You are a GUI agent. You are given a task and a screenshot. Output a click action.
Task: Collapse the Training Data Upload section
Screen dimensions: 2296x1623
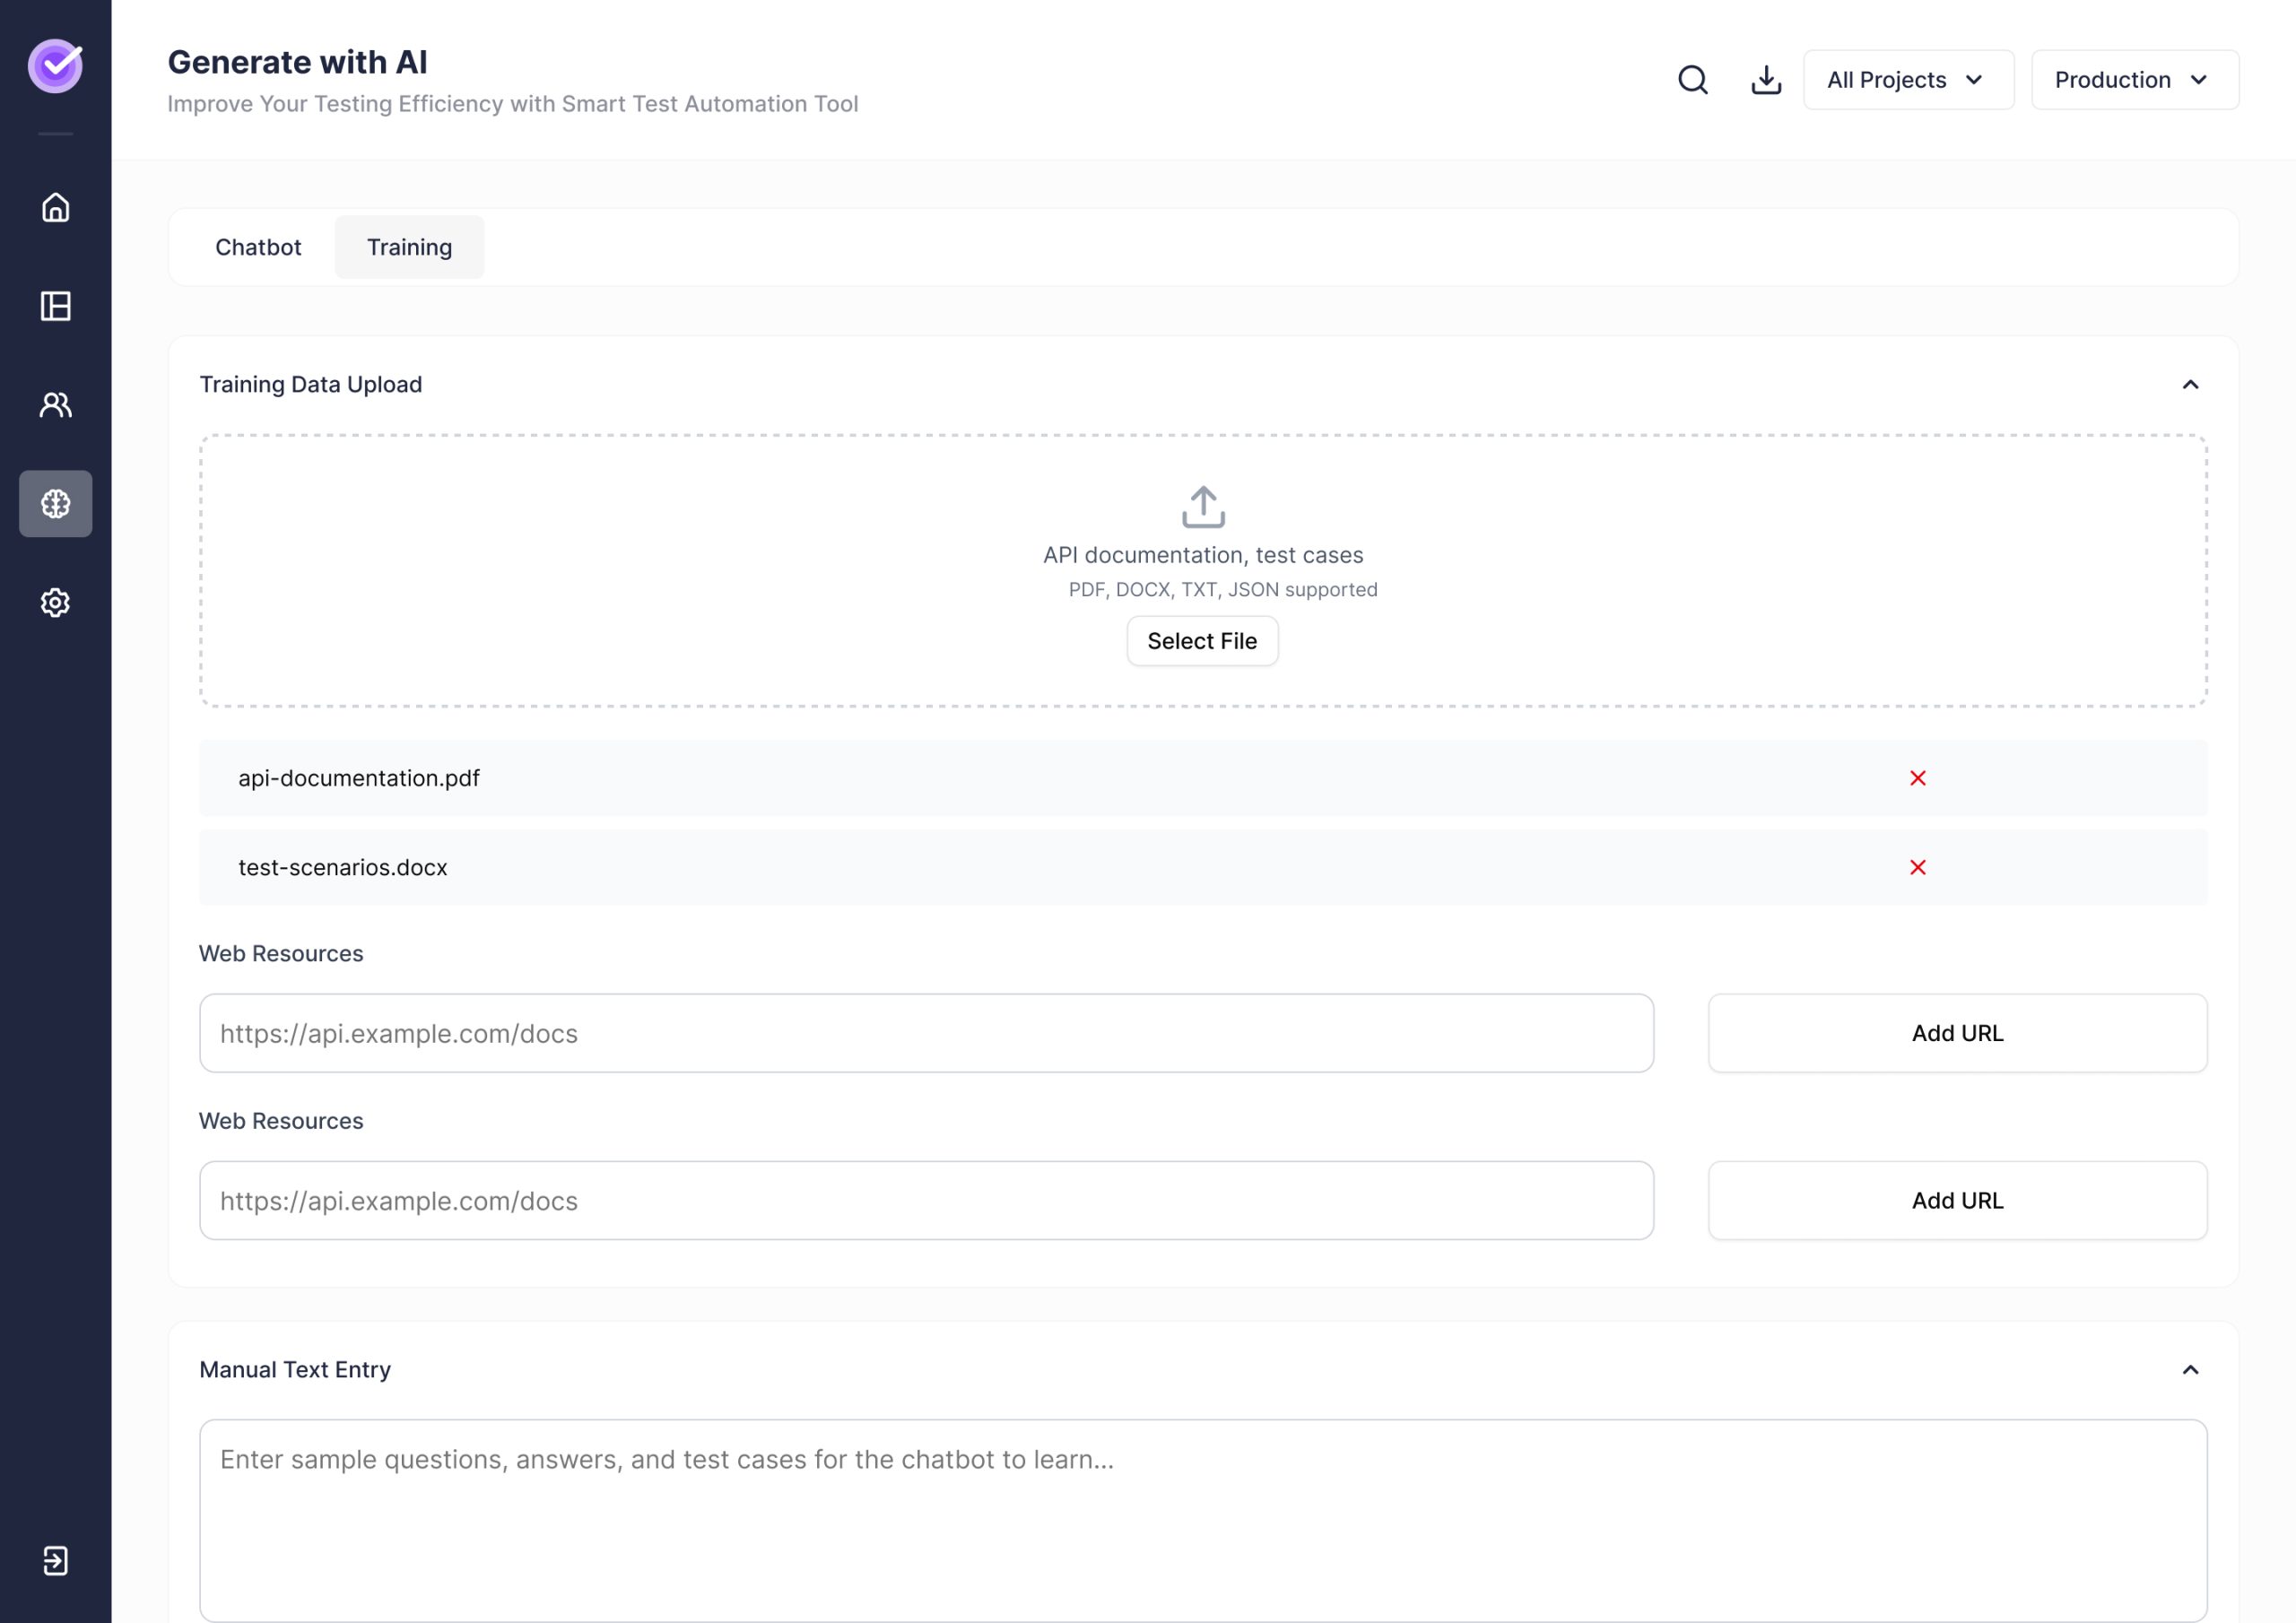[2190, 385]
